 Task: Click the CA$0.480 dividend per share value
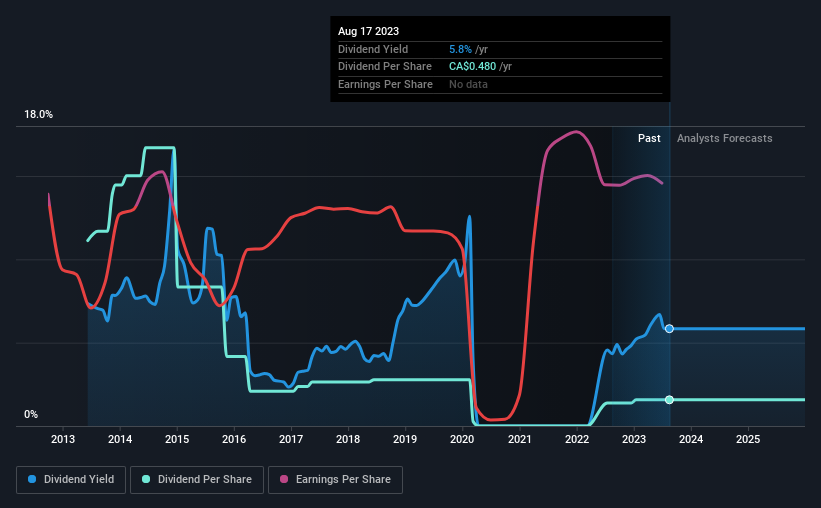pyautogui.click(x=472, y=67)
